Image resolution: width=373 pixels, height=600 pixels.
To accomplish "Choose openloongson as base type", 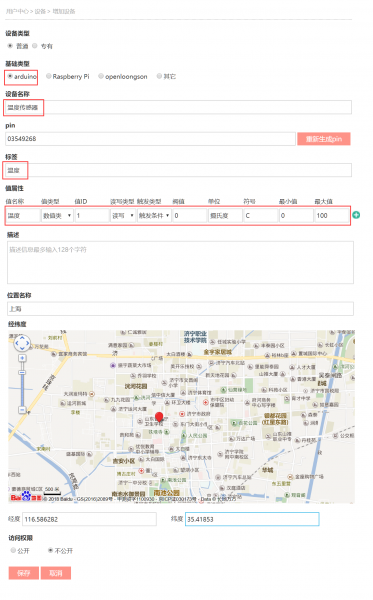I will pyautogui.click(x=101, y=76).
